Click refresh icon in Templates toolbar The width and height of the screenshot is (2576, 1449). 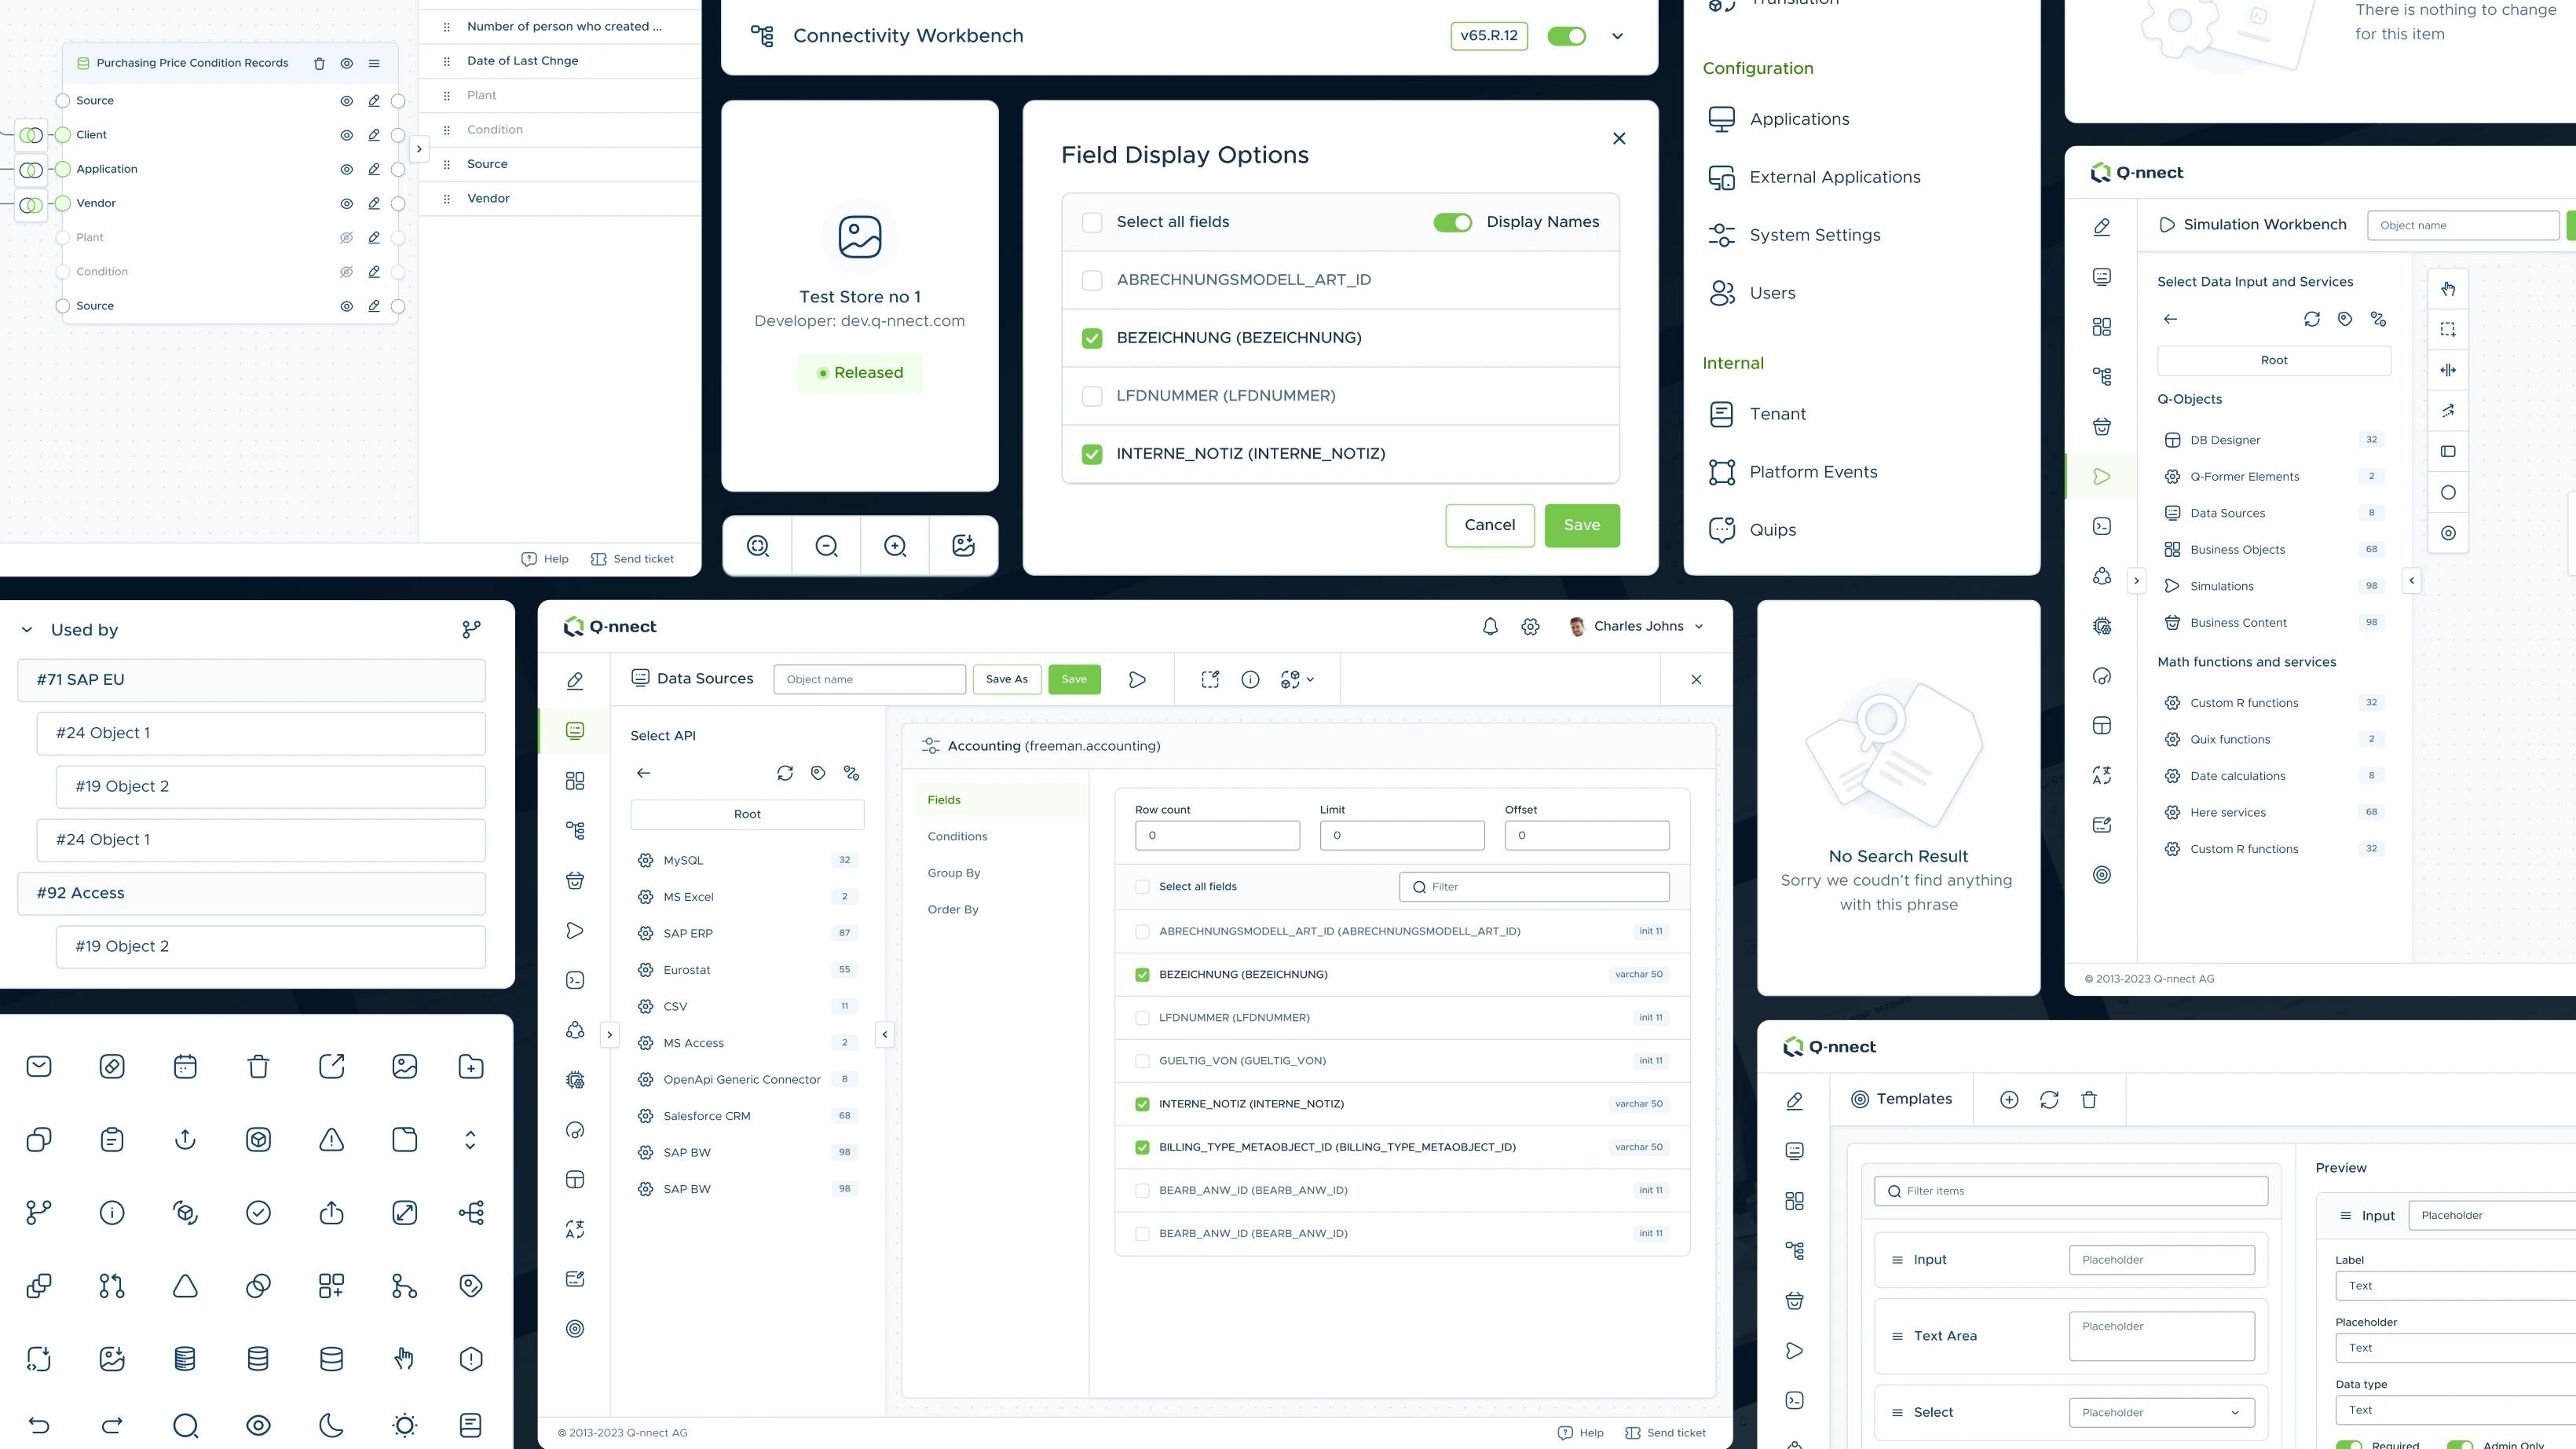coord(2049,1100)
